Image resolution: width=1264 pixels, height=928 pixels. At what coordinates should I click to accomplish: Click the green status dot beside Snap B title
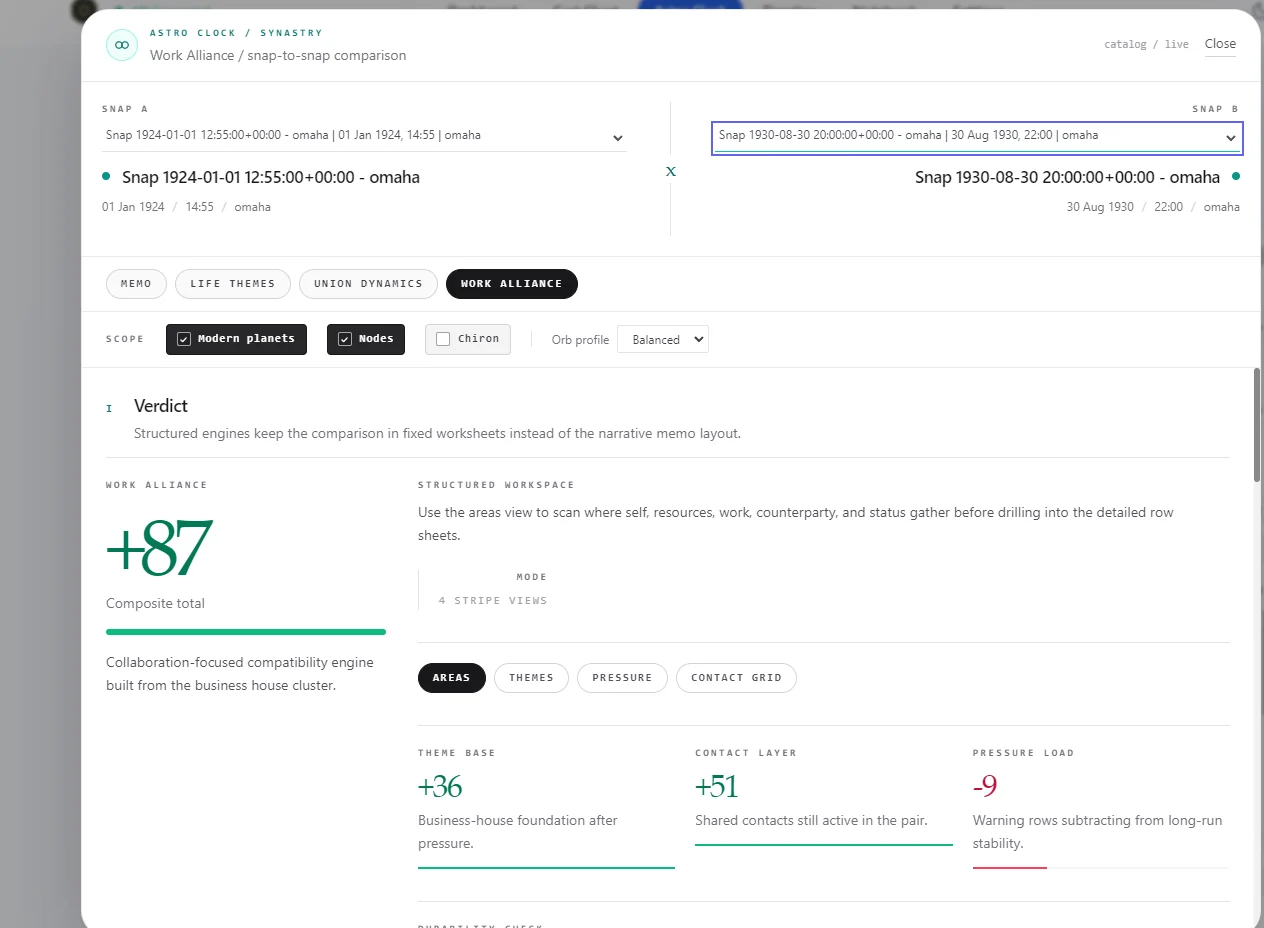point(1236,176)
